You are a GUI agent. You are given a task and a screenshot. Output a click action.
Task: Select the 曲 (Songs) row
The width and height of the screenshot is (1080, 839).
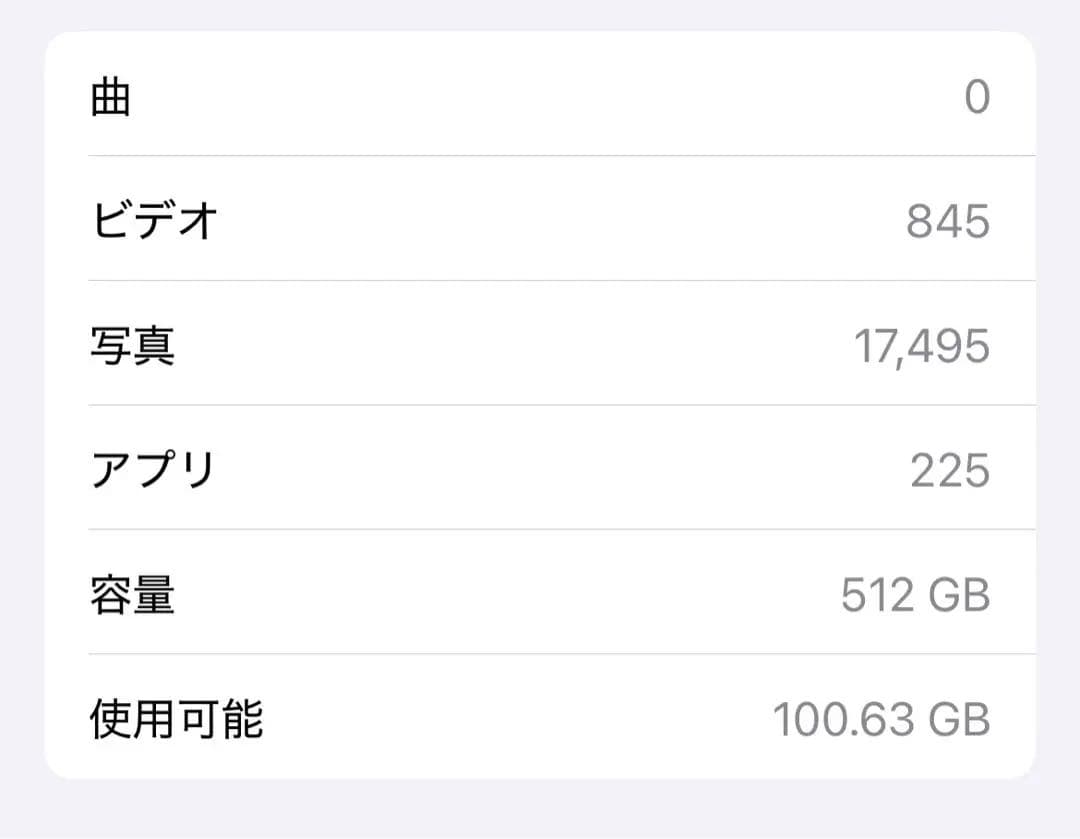click(x=540, y=97)
